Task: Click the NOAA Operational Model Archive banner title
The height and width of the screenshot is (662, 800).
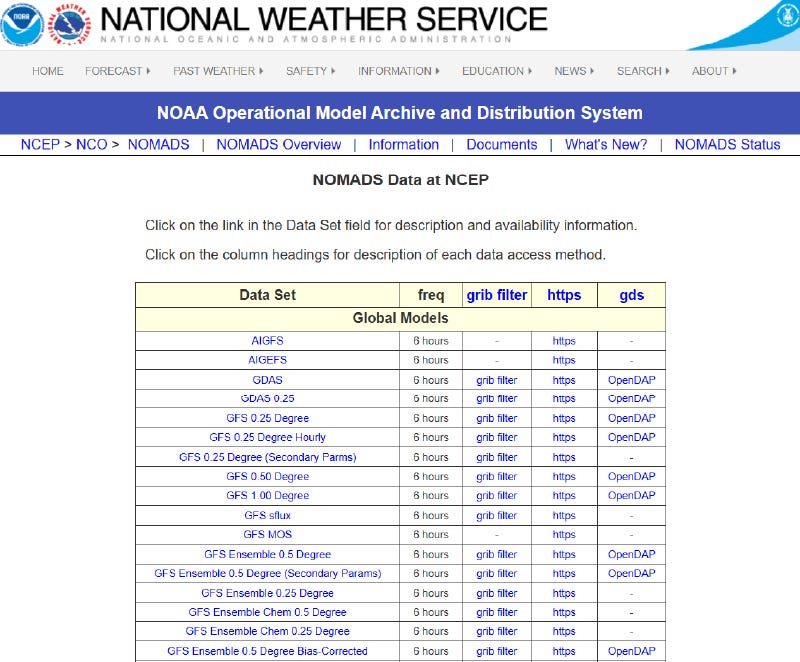Action: coord(399,113)
